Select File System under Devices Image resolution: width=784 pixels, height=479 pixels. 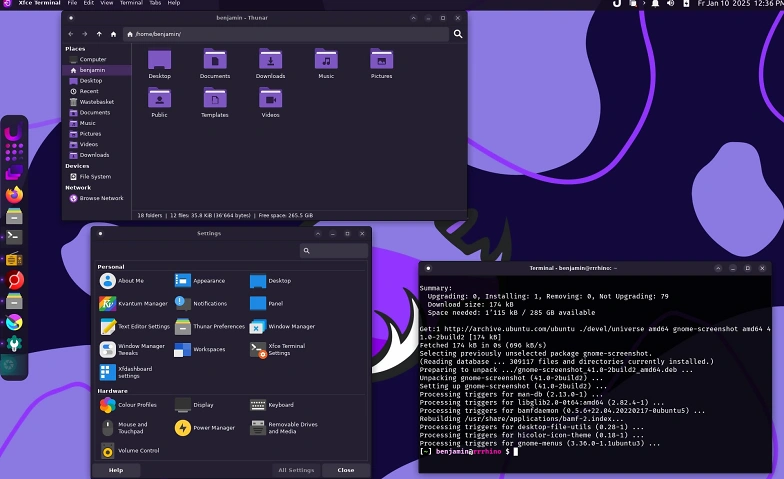point(97,176)
